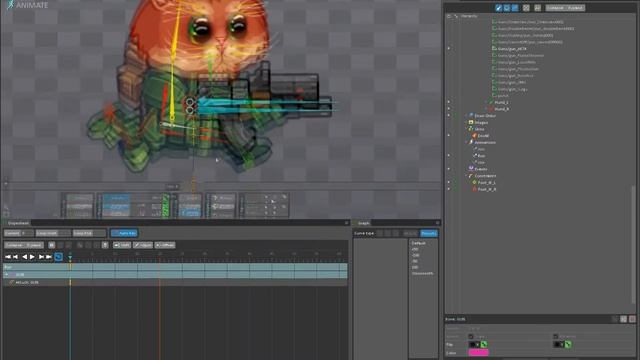Click the dopesheet Shift button
Screen dimensions: 640x360
pyautogui.click(x=122, y=245)
